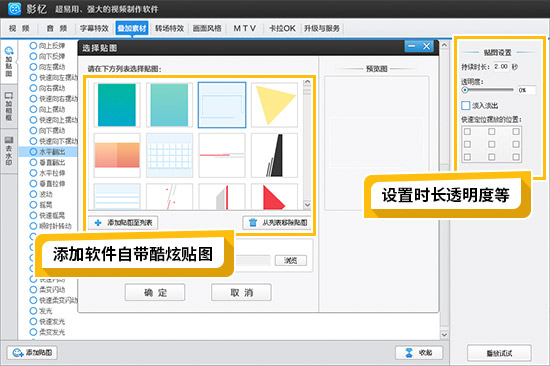Choose the 水平拉伸 effect radio
550x366 pixels.
(x=33, y=173)
